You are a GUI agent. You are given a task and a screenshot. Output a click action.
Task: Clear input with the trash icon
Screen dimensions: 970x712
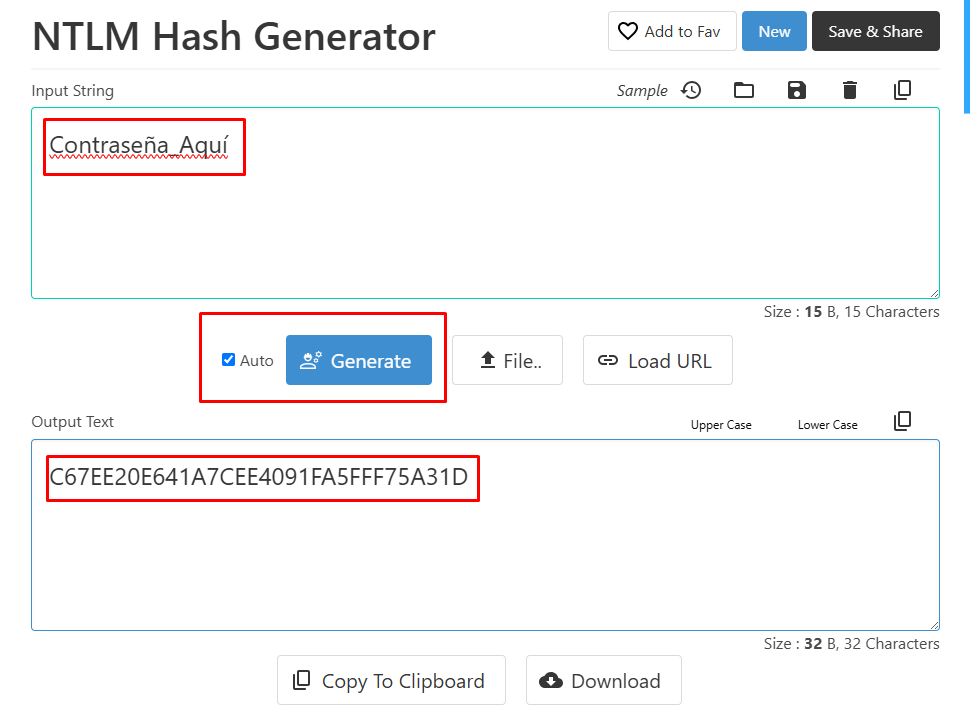850,90
